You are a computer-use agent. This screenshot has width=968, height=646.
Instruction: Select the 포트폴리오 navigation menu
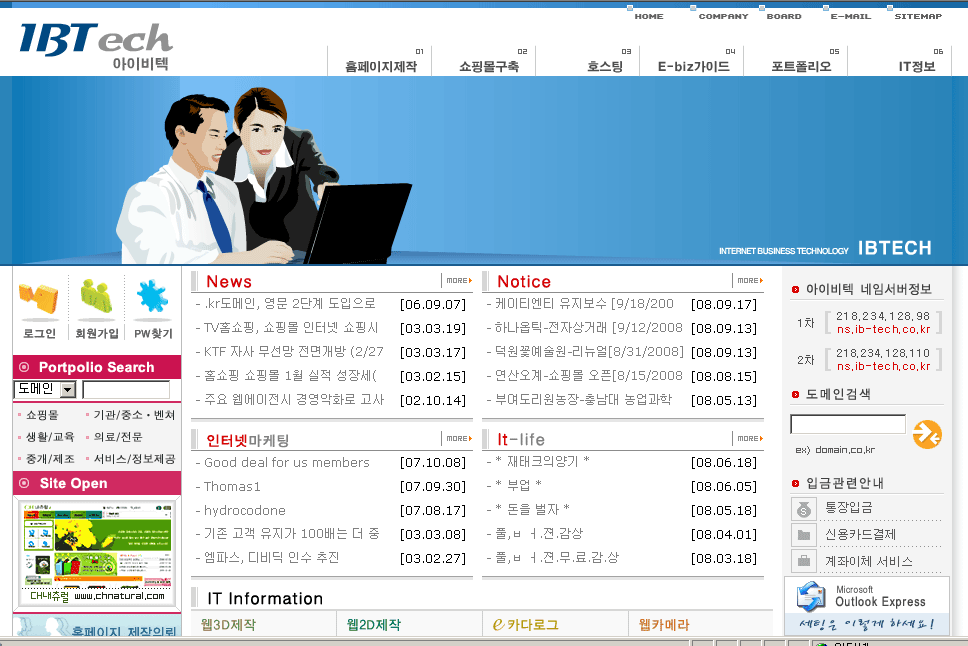point(801,66)
